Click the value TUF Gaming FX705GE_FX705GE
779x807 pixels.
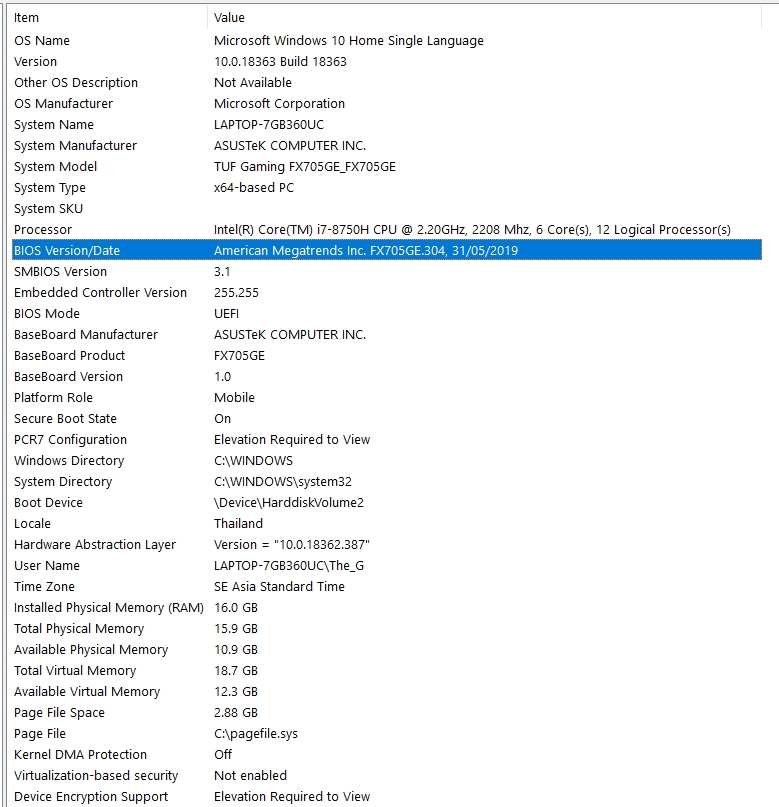[x=305, y=167]
